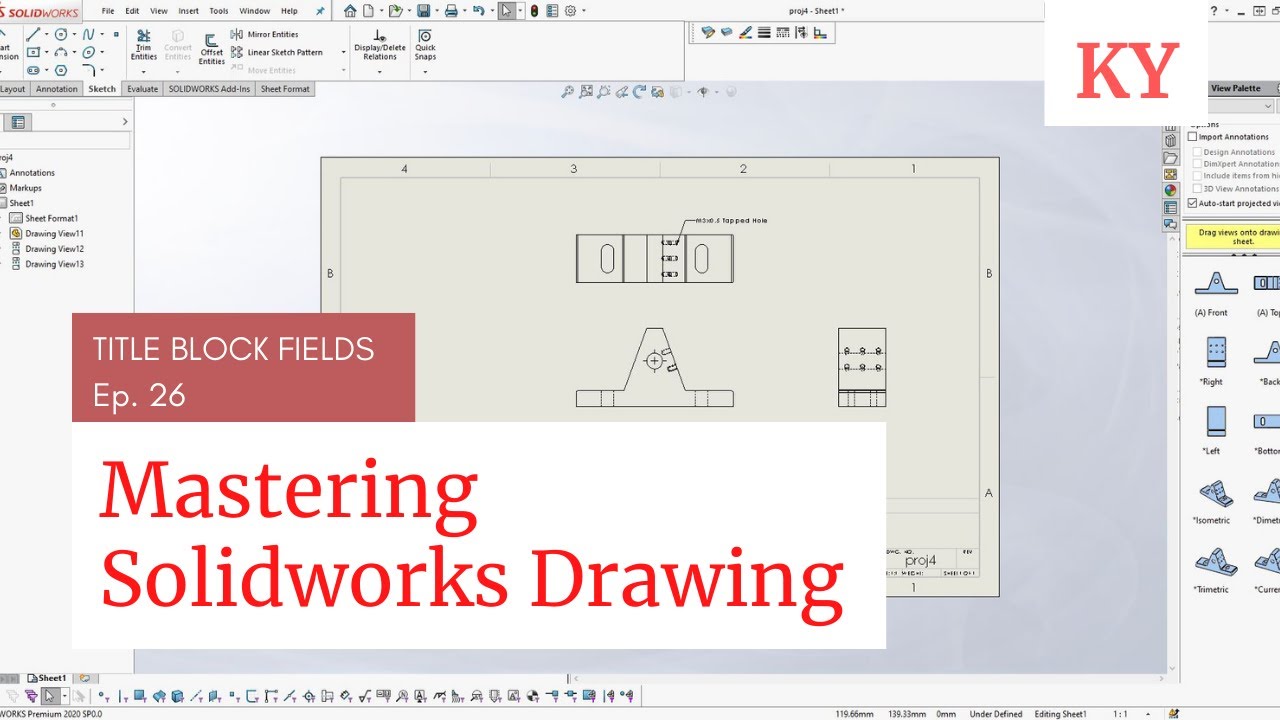Switch to the Sheet Format tab
The height and width of the screenshot is (720, 1280).
tap(285, 89)
